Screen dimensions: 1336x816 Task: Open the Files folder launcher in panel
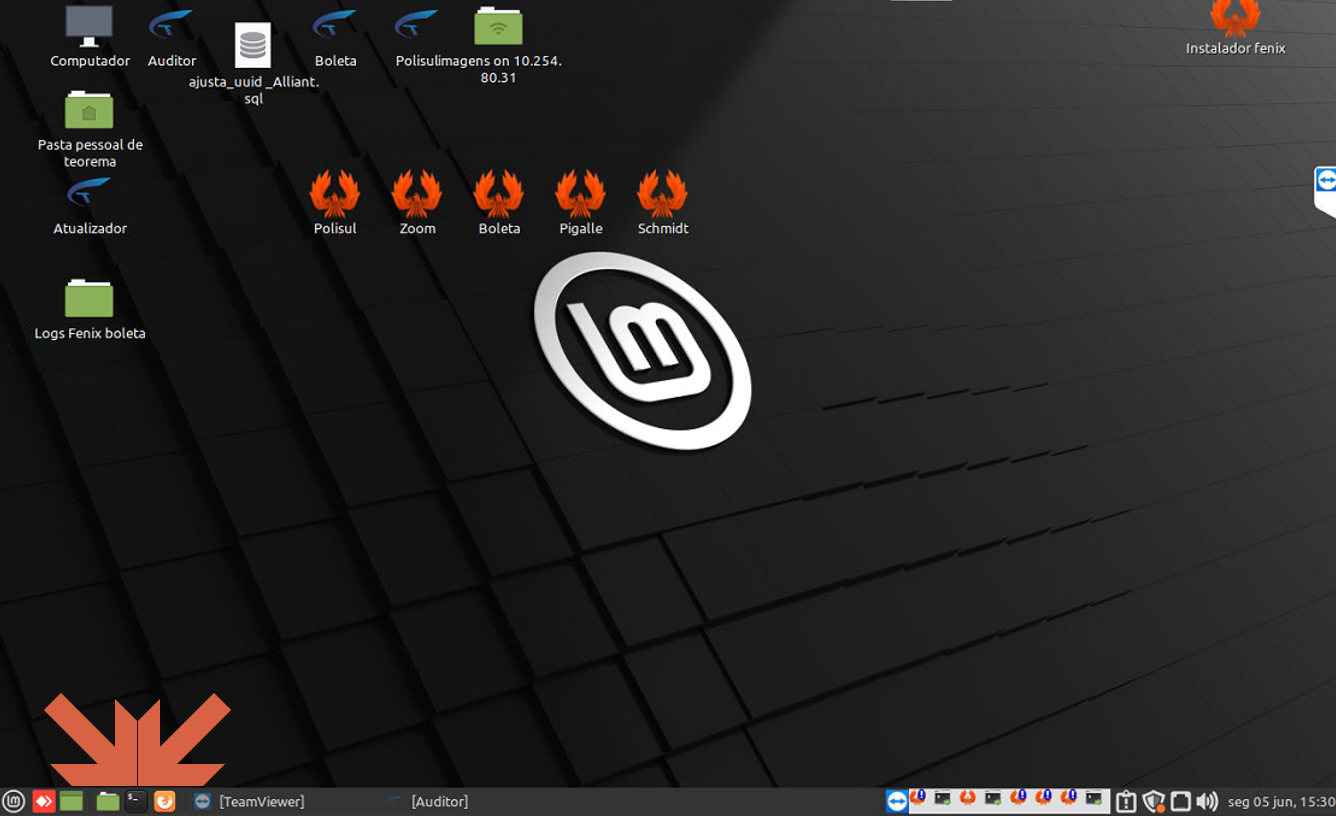tap(108, 801)
